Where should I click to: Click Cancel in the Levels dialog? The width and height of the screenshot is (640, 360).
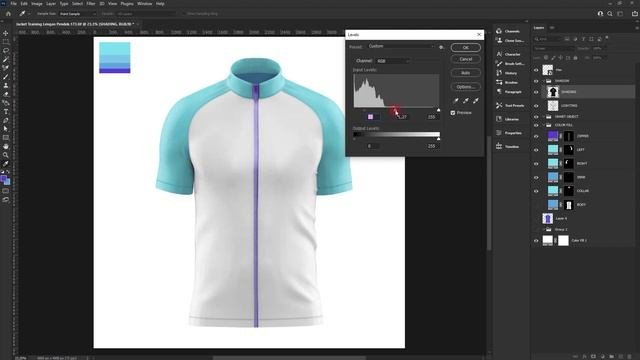466,59
